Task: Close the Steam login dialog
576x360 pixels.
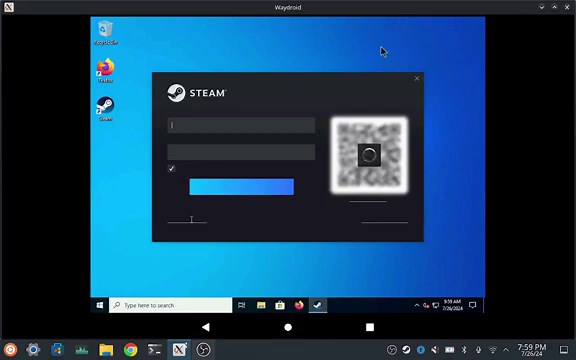Action: click(417, 78)
